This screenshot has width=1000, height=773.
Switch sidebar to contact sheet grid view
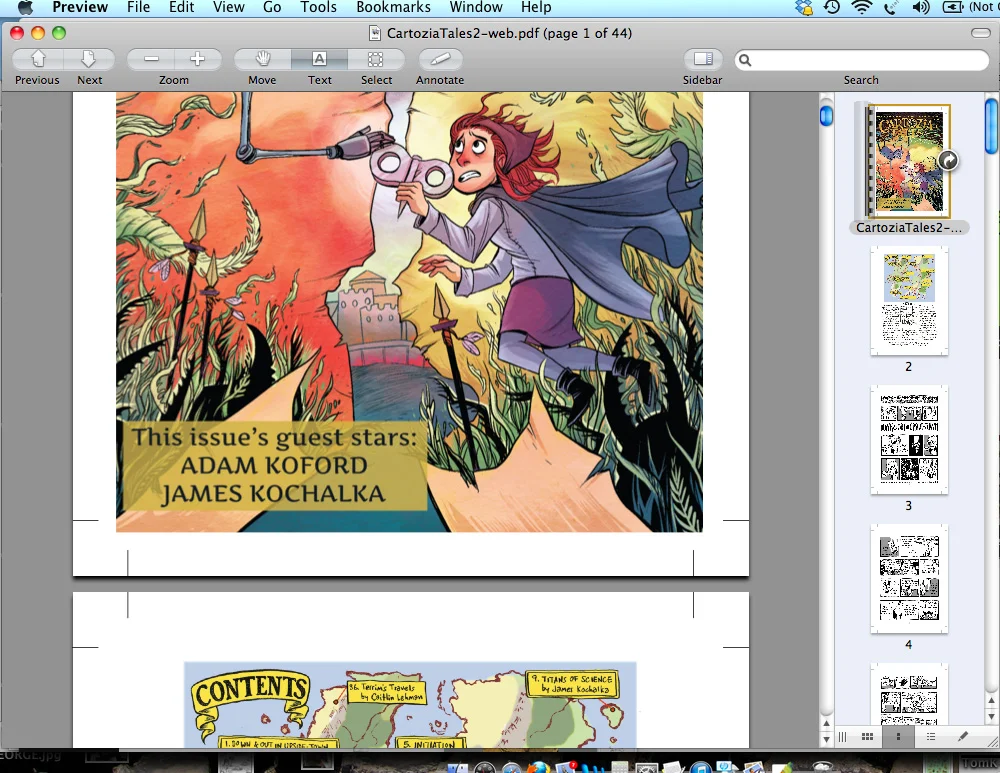pos(867,737)
